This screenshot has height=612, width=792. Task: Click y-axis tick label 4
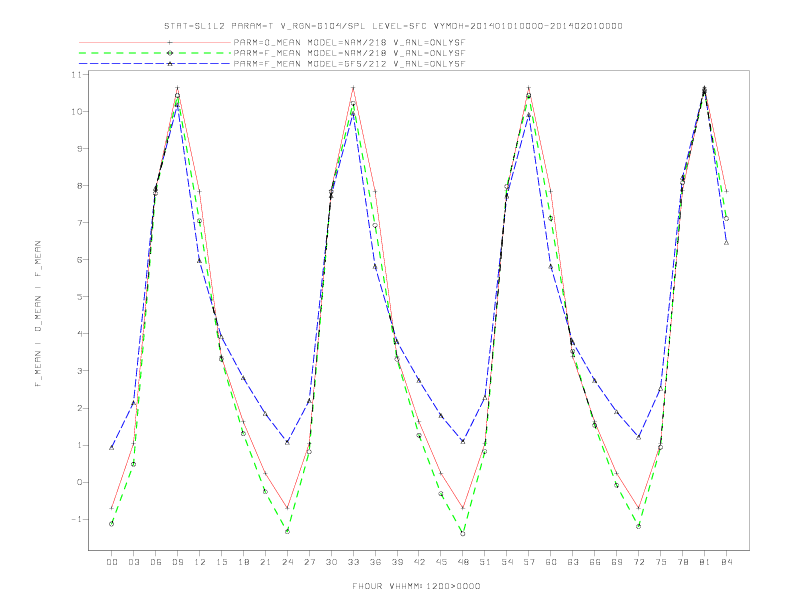coord(80,334)
